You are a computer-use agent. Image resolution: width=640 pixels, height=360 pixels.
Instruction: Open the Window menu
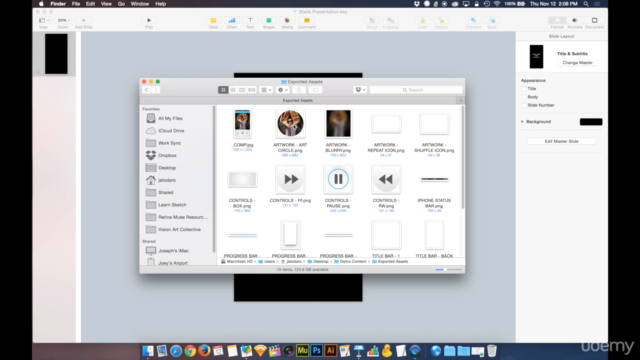point(140,4)
